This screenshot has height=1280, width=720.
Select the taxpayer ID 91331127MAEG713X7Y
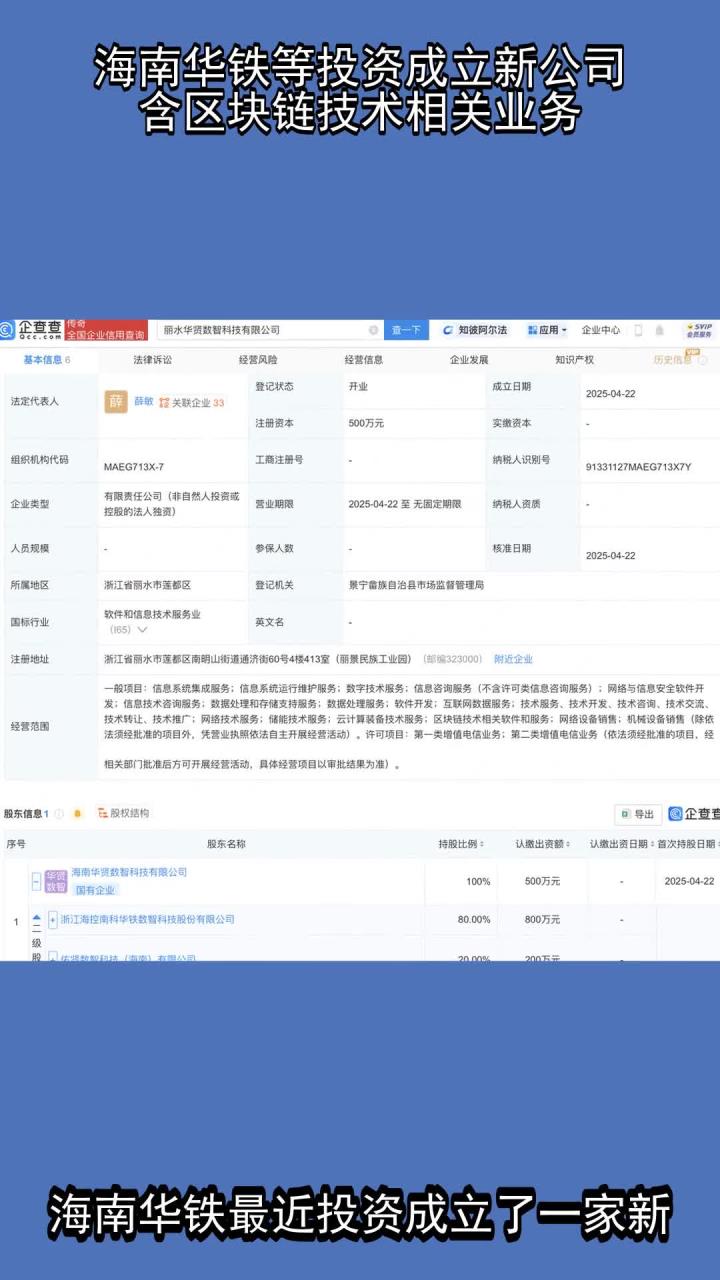pos(639,467)
